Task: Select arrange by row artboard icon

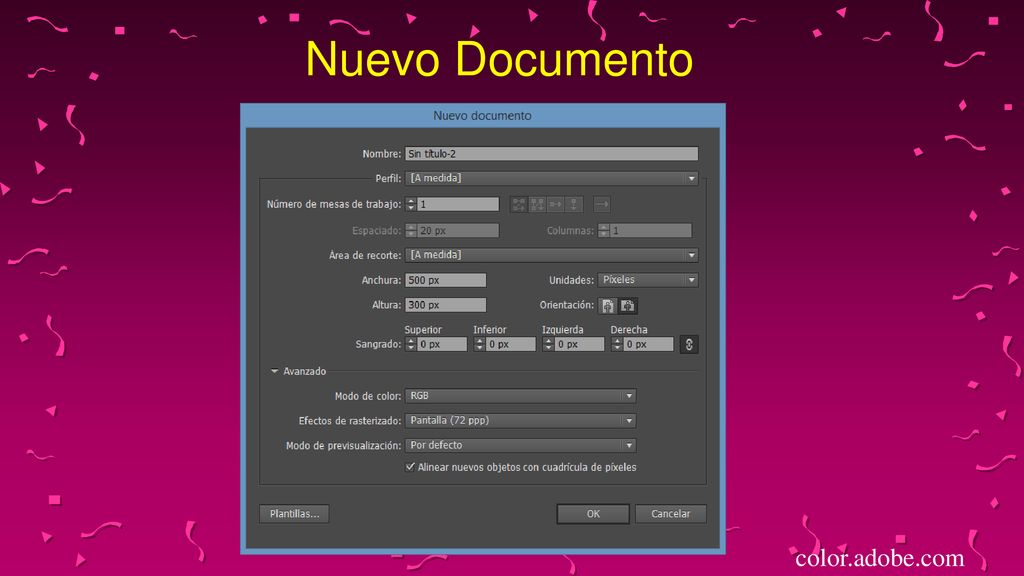Action: click(555, 204)
